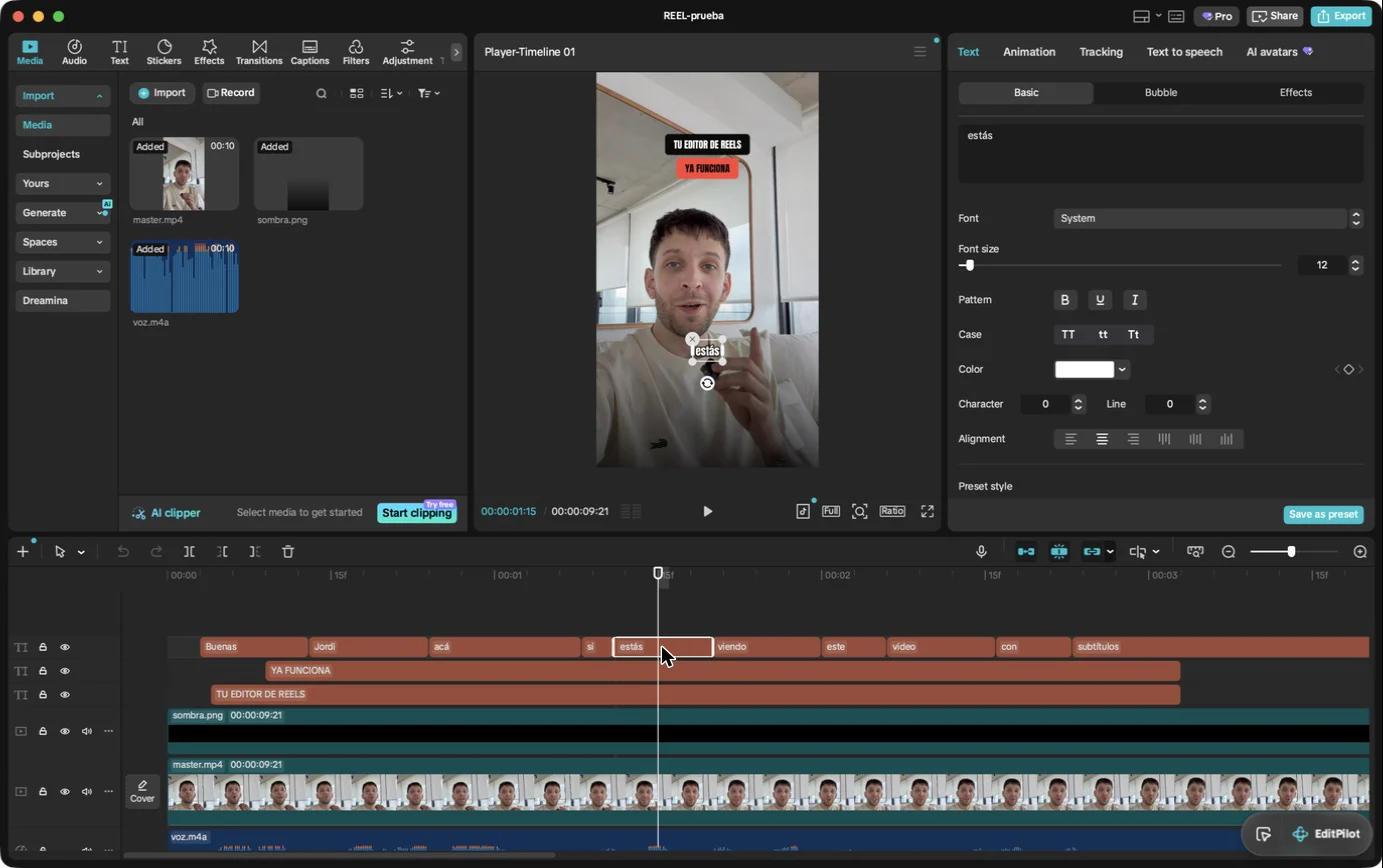Screen dimensions: 1383x868
Task: Expand the Yours section
Action: (x=63, y=183)
